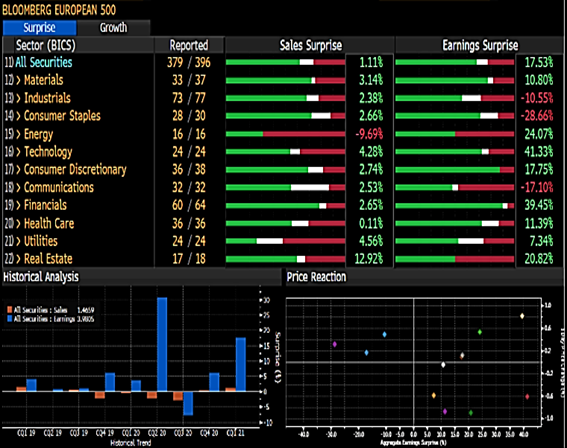Image resolution: width=567 pixels, height=448 pixels.
Task: Select the Communications earnings surprise -17.10%
Action: click(x=537, y=187)
